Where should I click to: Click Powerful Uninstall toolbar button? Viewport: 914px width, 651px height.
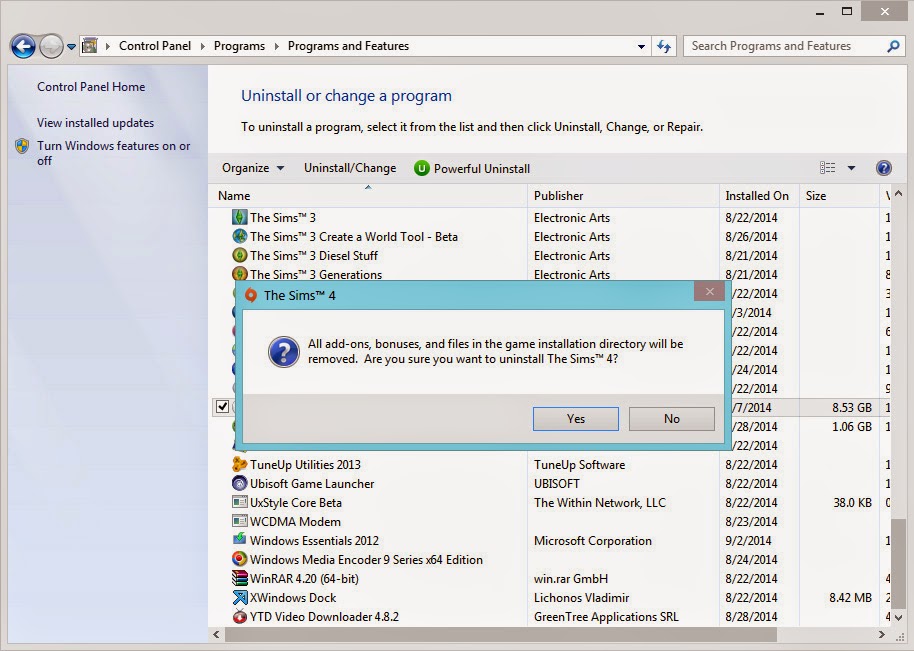(x=472, y=168)
